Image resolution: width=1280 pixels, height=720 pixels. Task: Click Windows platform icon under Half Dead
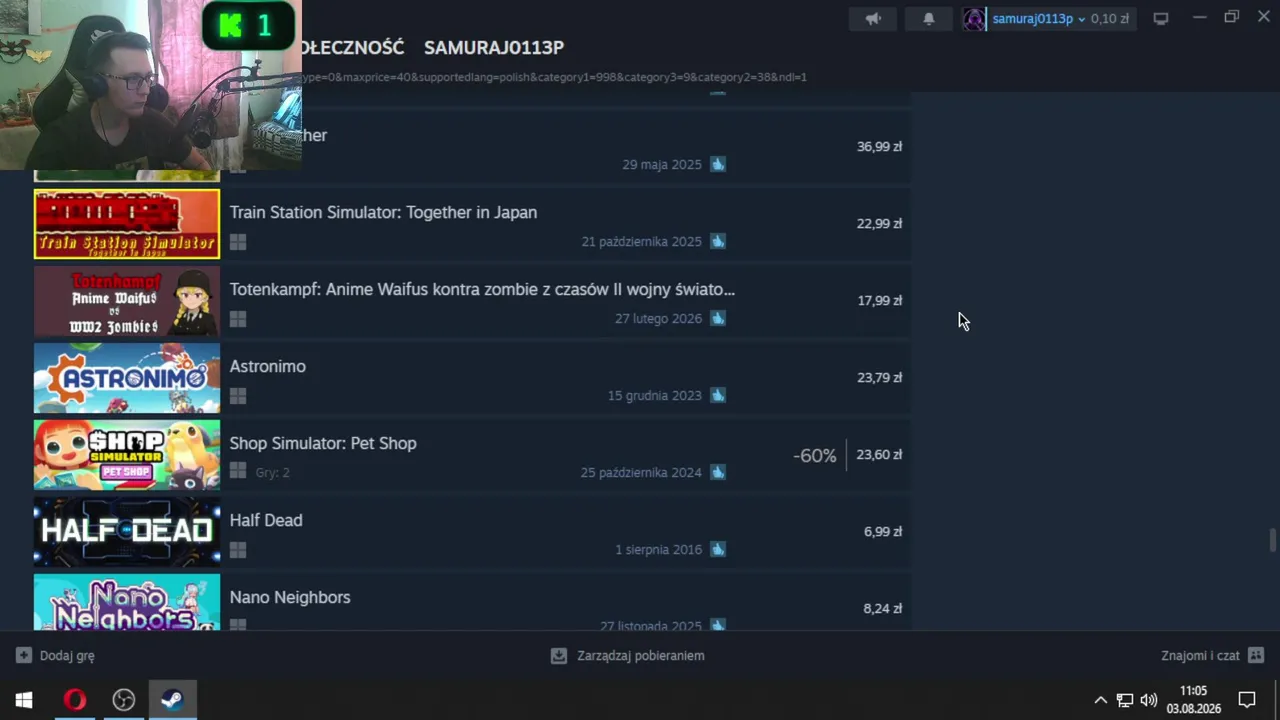238,550
